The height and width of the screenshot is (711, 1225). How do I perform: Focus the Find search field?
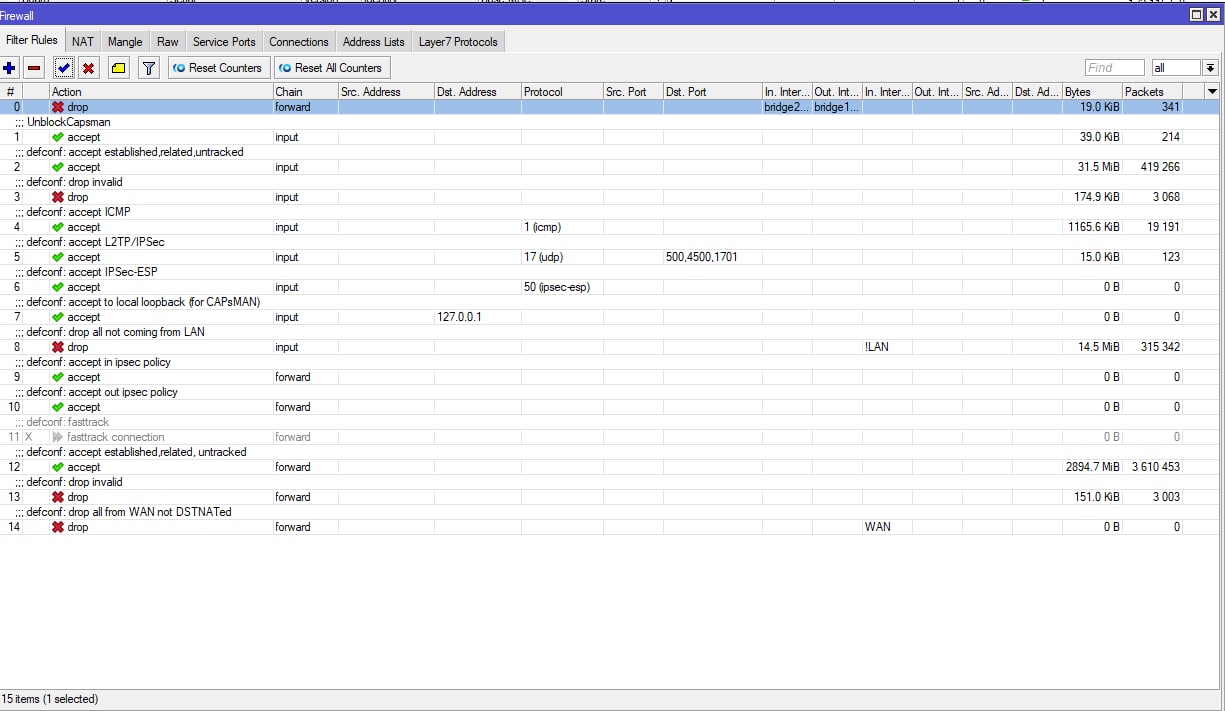tap(1114, 68)
